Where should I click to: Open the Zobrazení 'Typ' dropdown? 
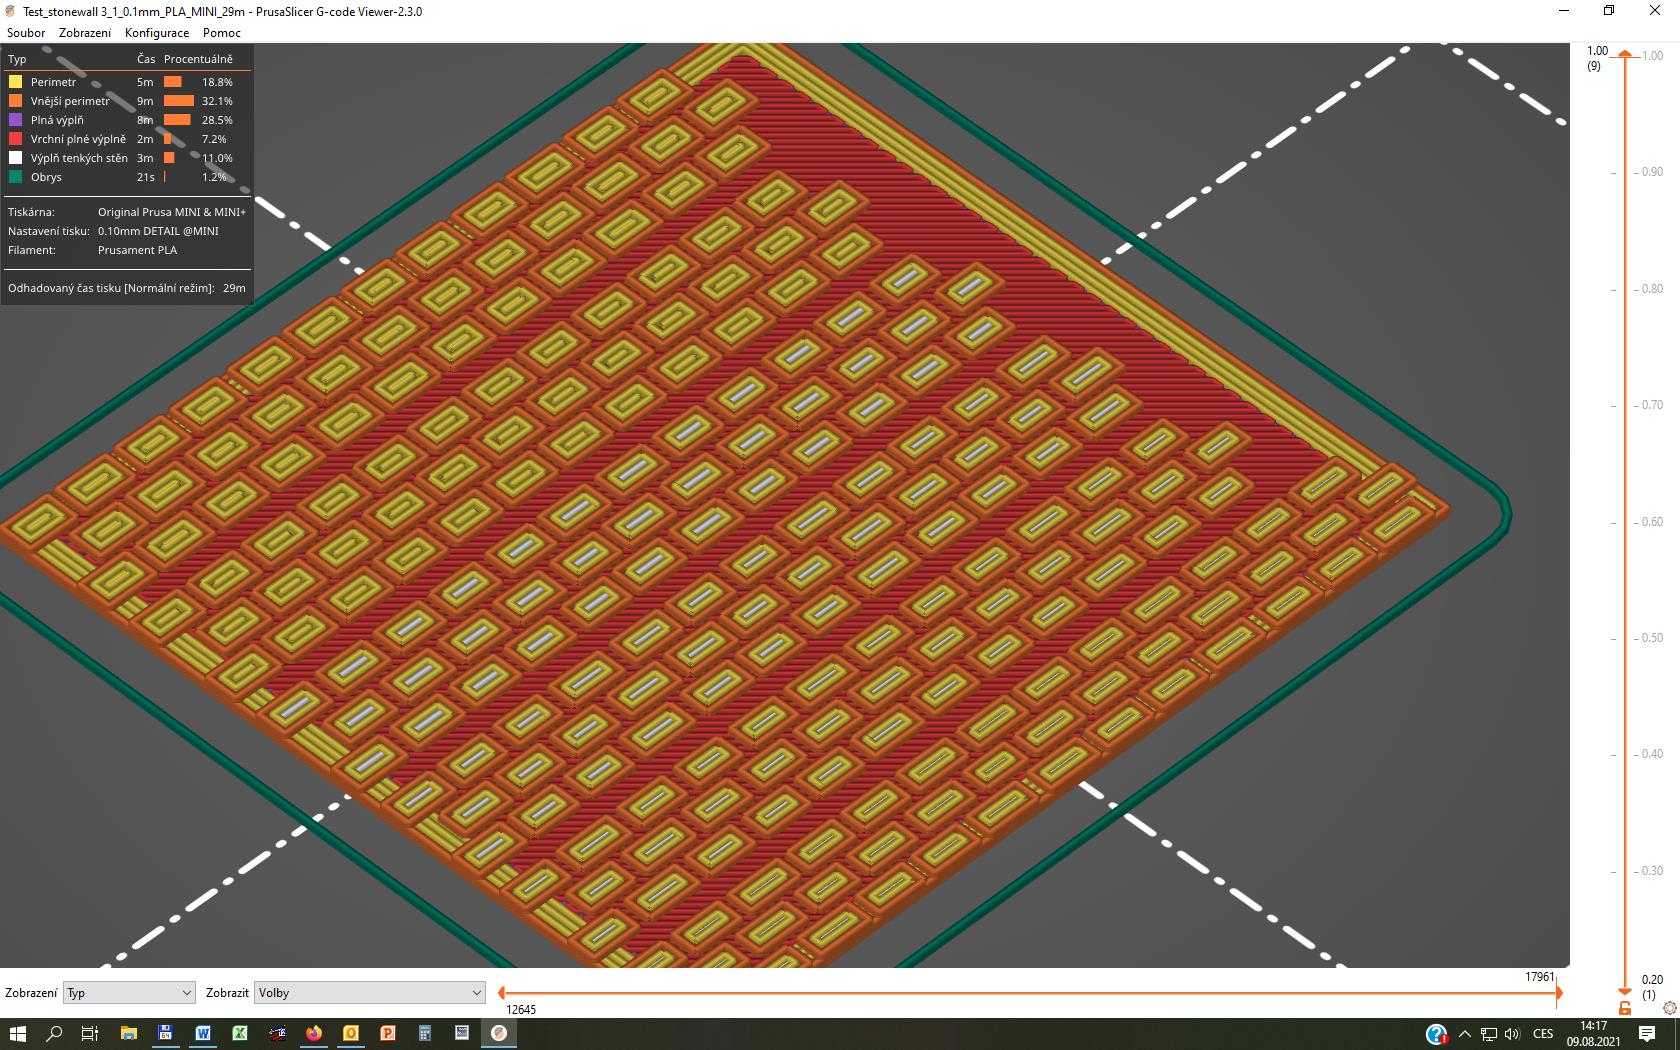click(x=129, y=993)
